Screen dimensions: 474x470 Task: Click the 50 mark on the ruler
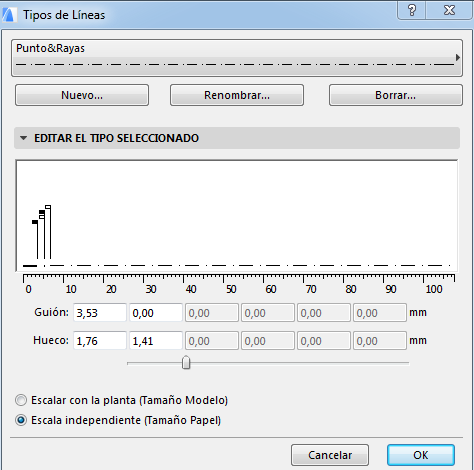tap(231, 289)
